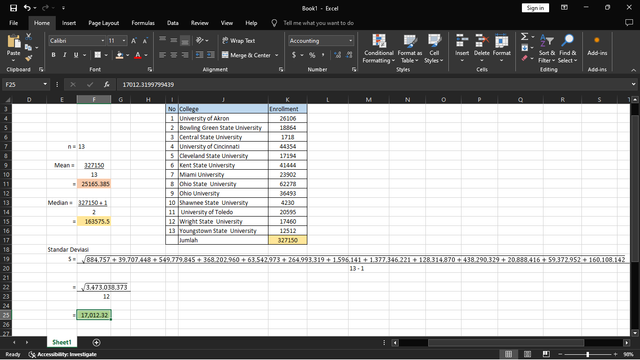Apply dollar accounting number format
The width and height of the screenshot is (640, 360).
[x=294, y=55]
